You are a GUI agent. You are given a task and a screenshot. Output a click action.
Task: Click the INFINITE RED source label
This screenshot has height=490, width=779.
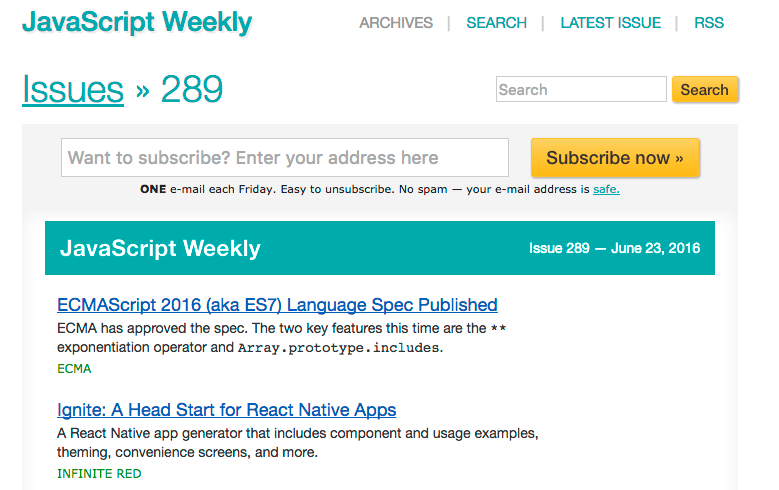coord(99,474)
